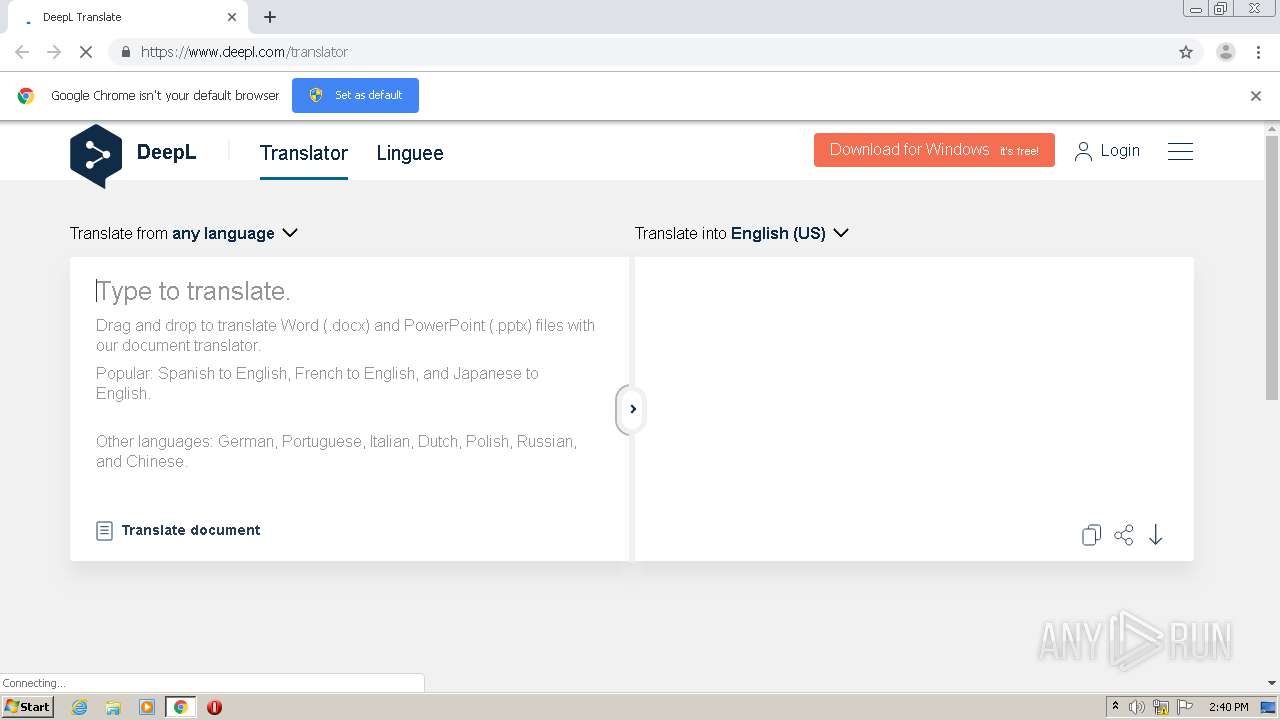Viewport: 1280px width, 720px height.
Task: Share translation via the share icon
Action: click(x=1124, y=535)
